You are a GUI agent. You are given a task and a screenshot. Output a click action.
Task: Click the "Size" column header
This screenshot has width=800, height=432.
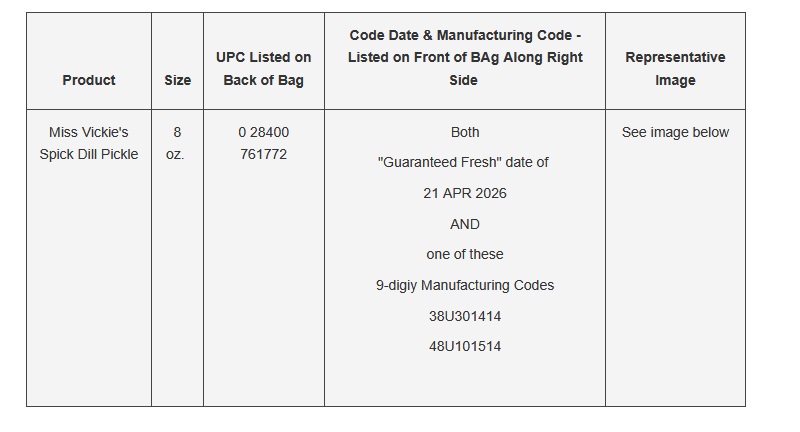pyautogui.click(x=177, y=80)
